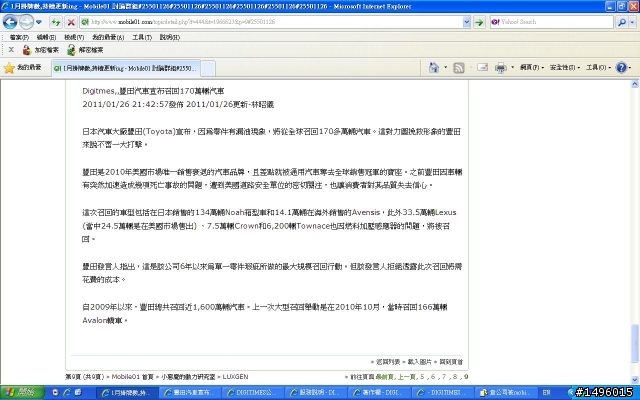Go to the 上一頁 previous page link
The image size is (640, 400).
tap(407, 377)
